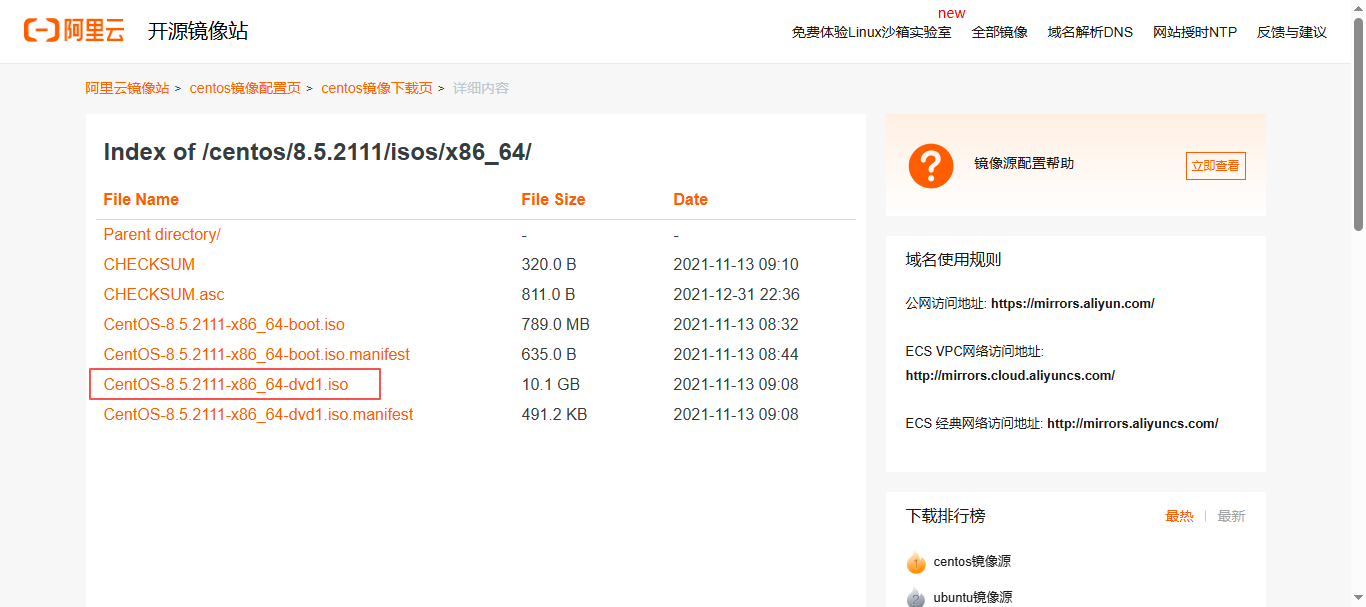Click http://mirrors.cloud.aliyuncs.com/ address text
The width and height of the screenshot is (1366, 607).
pyautogui.click(x=1010, y=375)
